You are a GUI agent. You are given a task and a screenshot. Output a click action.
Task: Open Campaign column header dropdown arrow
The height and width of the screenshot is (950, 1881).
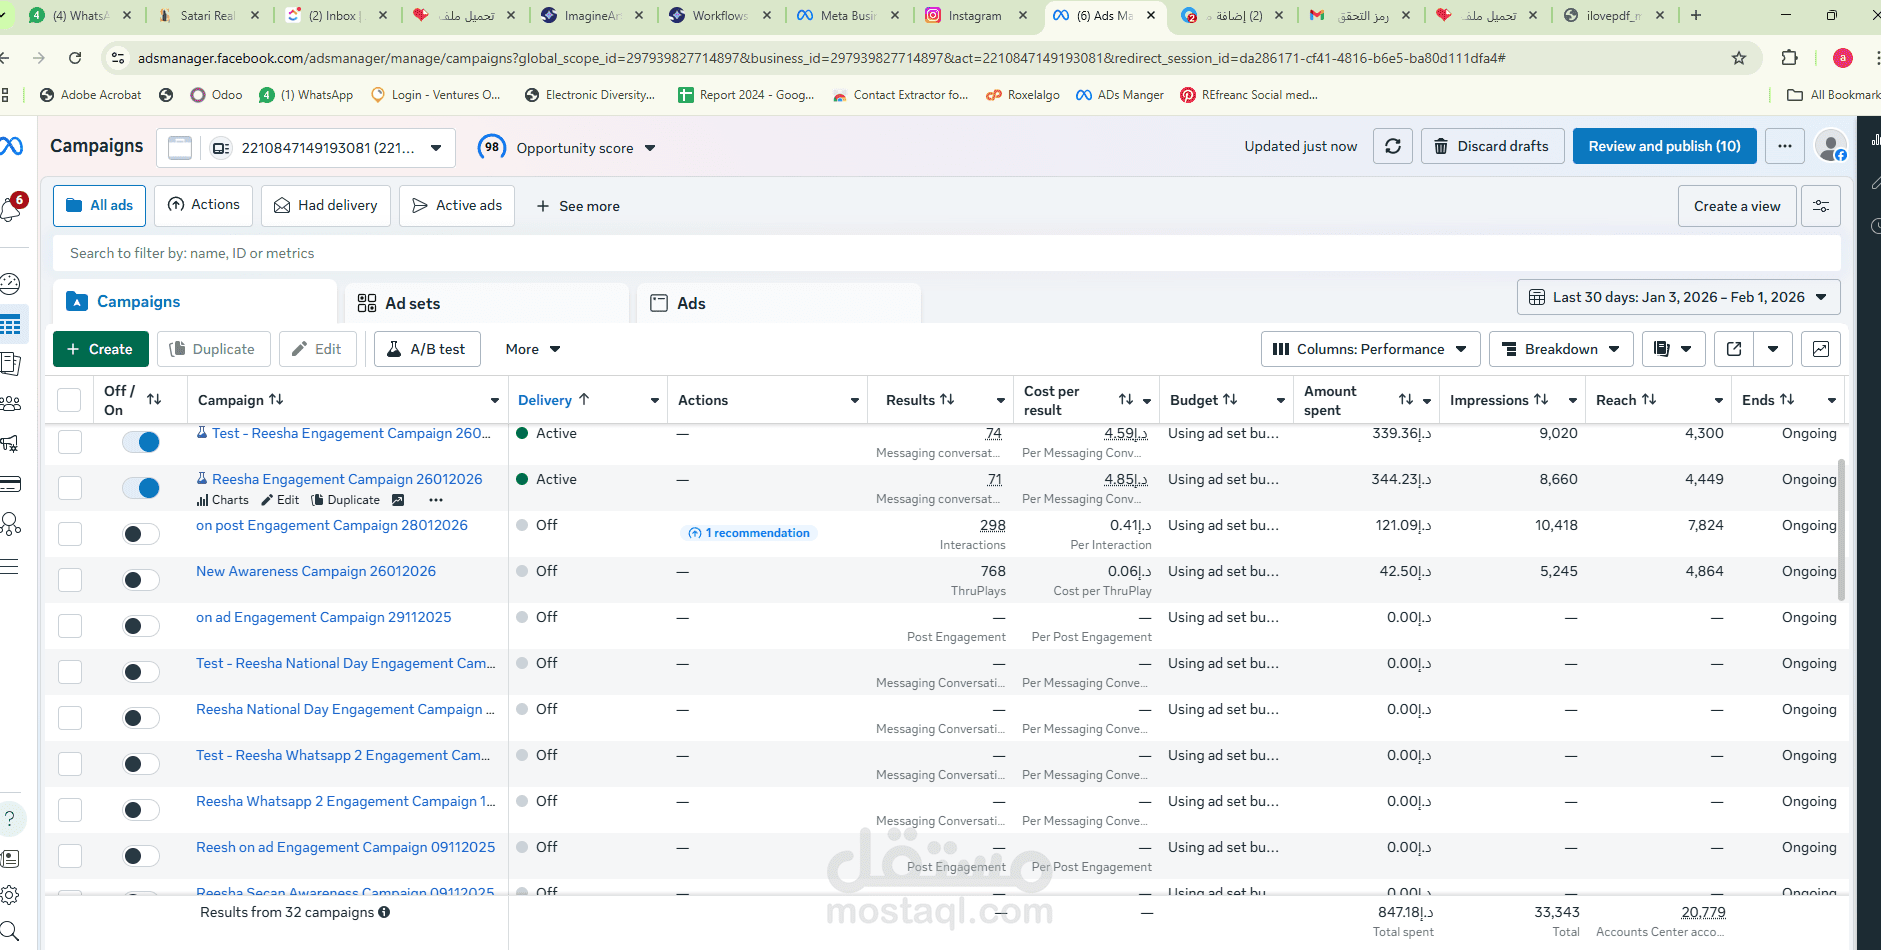click(x=495, y=400)
